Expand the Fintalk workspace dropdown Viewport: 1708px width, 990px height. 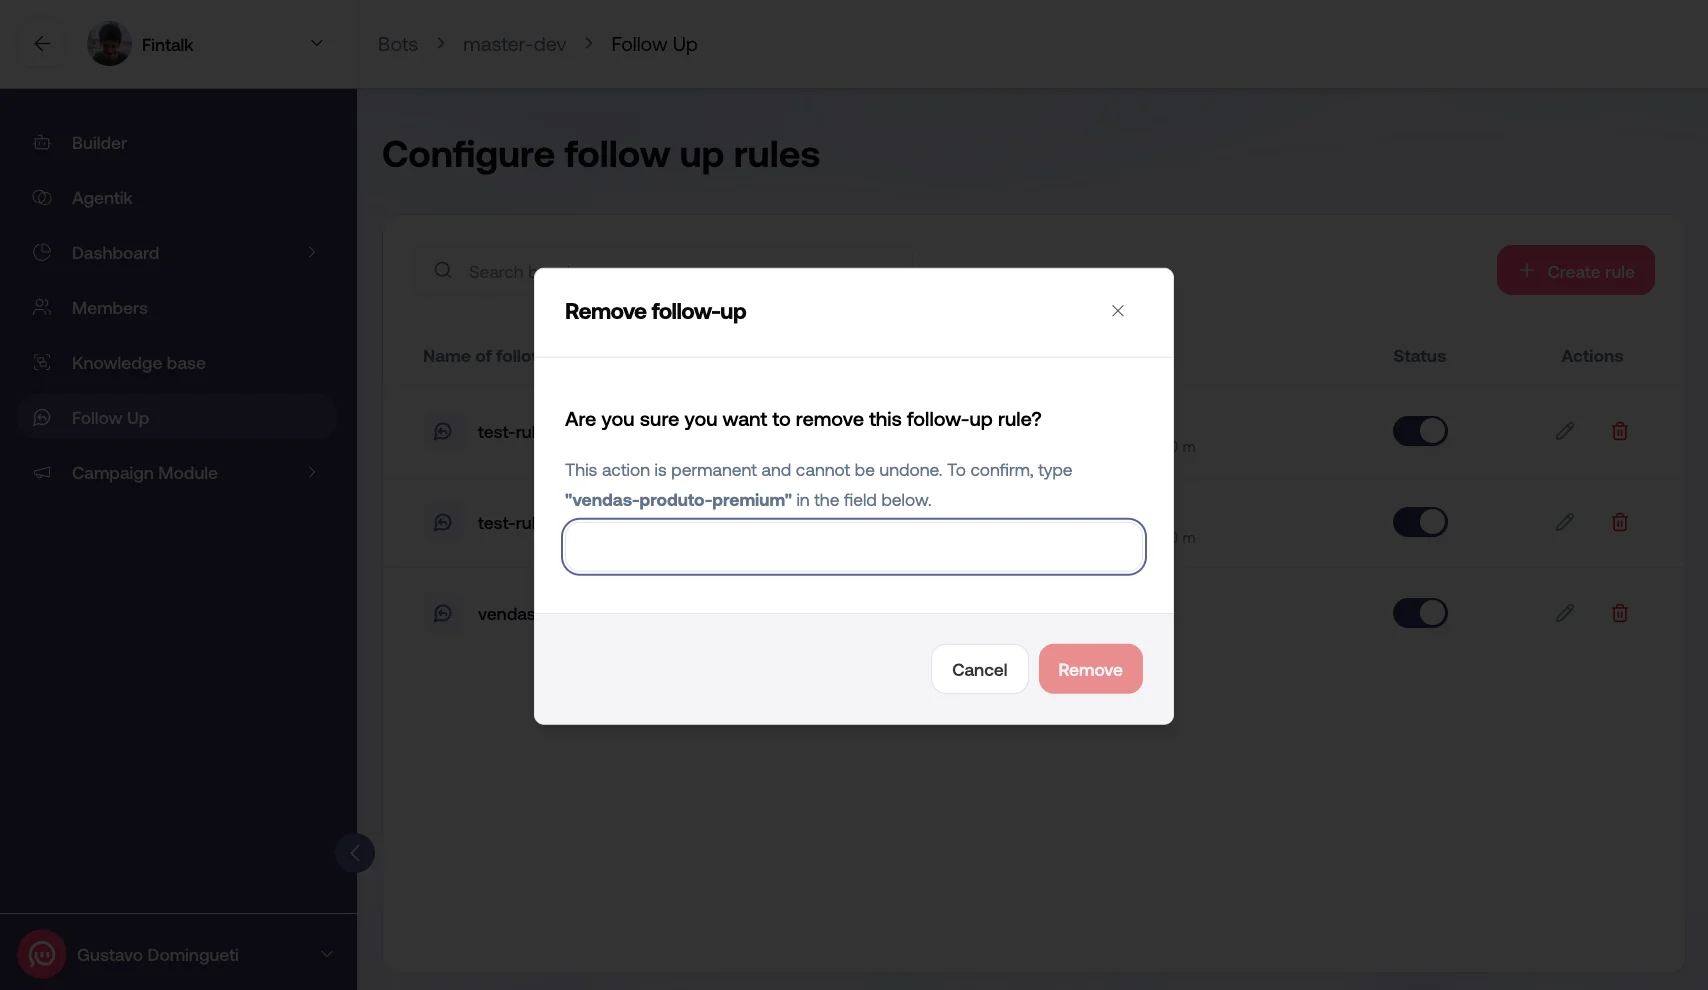point(317,44)
